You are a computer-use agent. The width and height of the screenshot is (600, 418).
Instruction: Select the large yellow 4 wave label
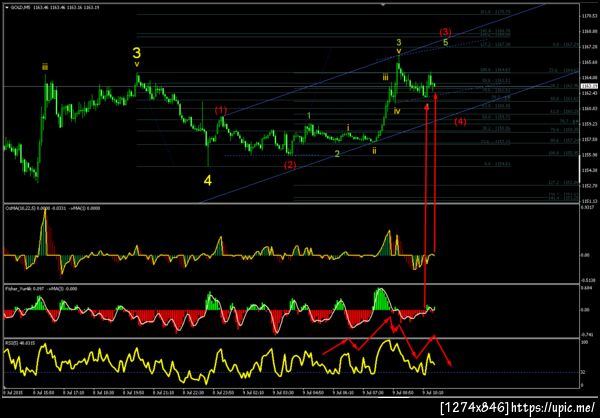point(207,181)
